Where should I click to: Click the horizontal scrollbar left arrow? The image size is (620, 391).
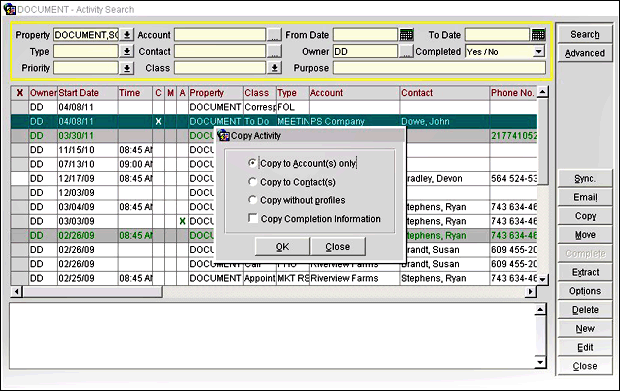click(17, 292)
